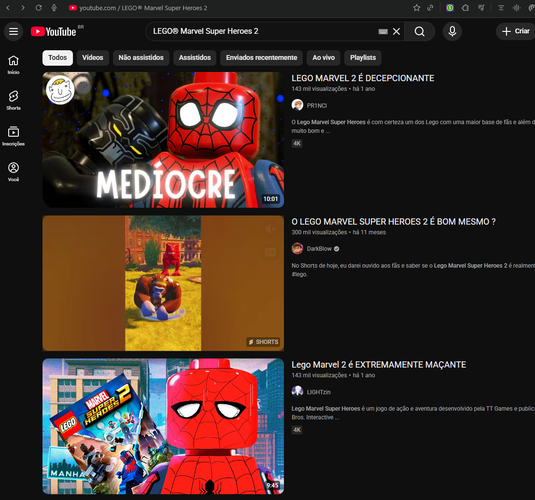Screen dimensions: 535x500
Task: Click the LIGHTzin channel avatar
Action: tap(297, 391)
